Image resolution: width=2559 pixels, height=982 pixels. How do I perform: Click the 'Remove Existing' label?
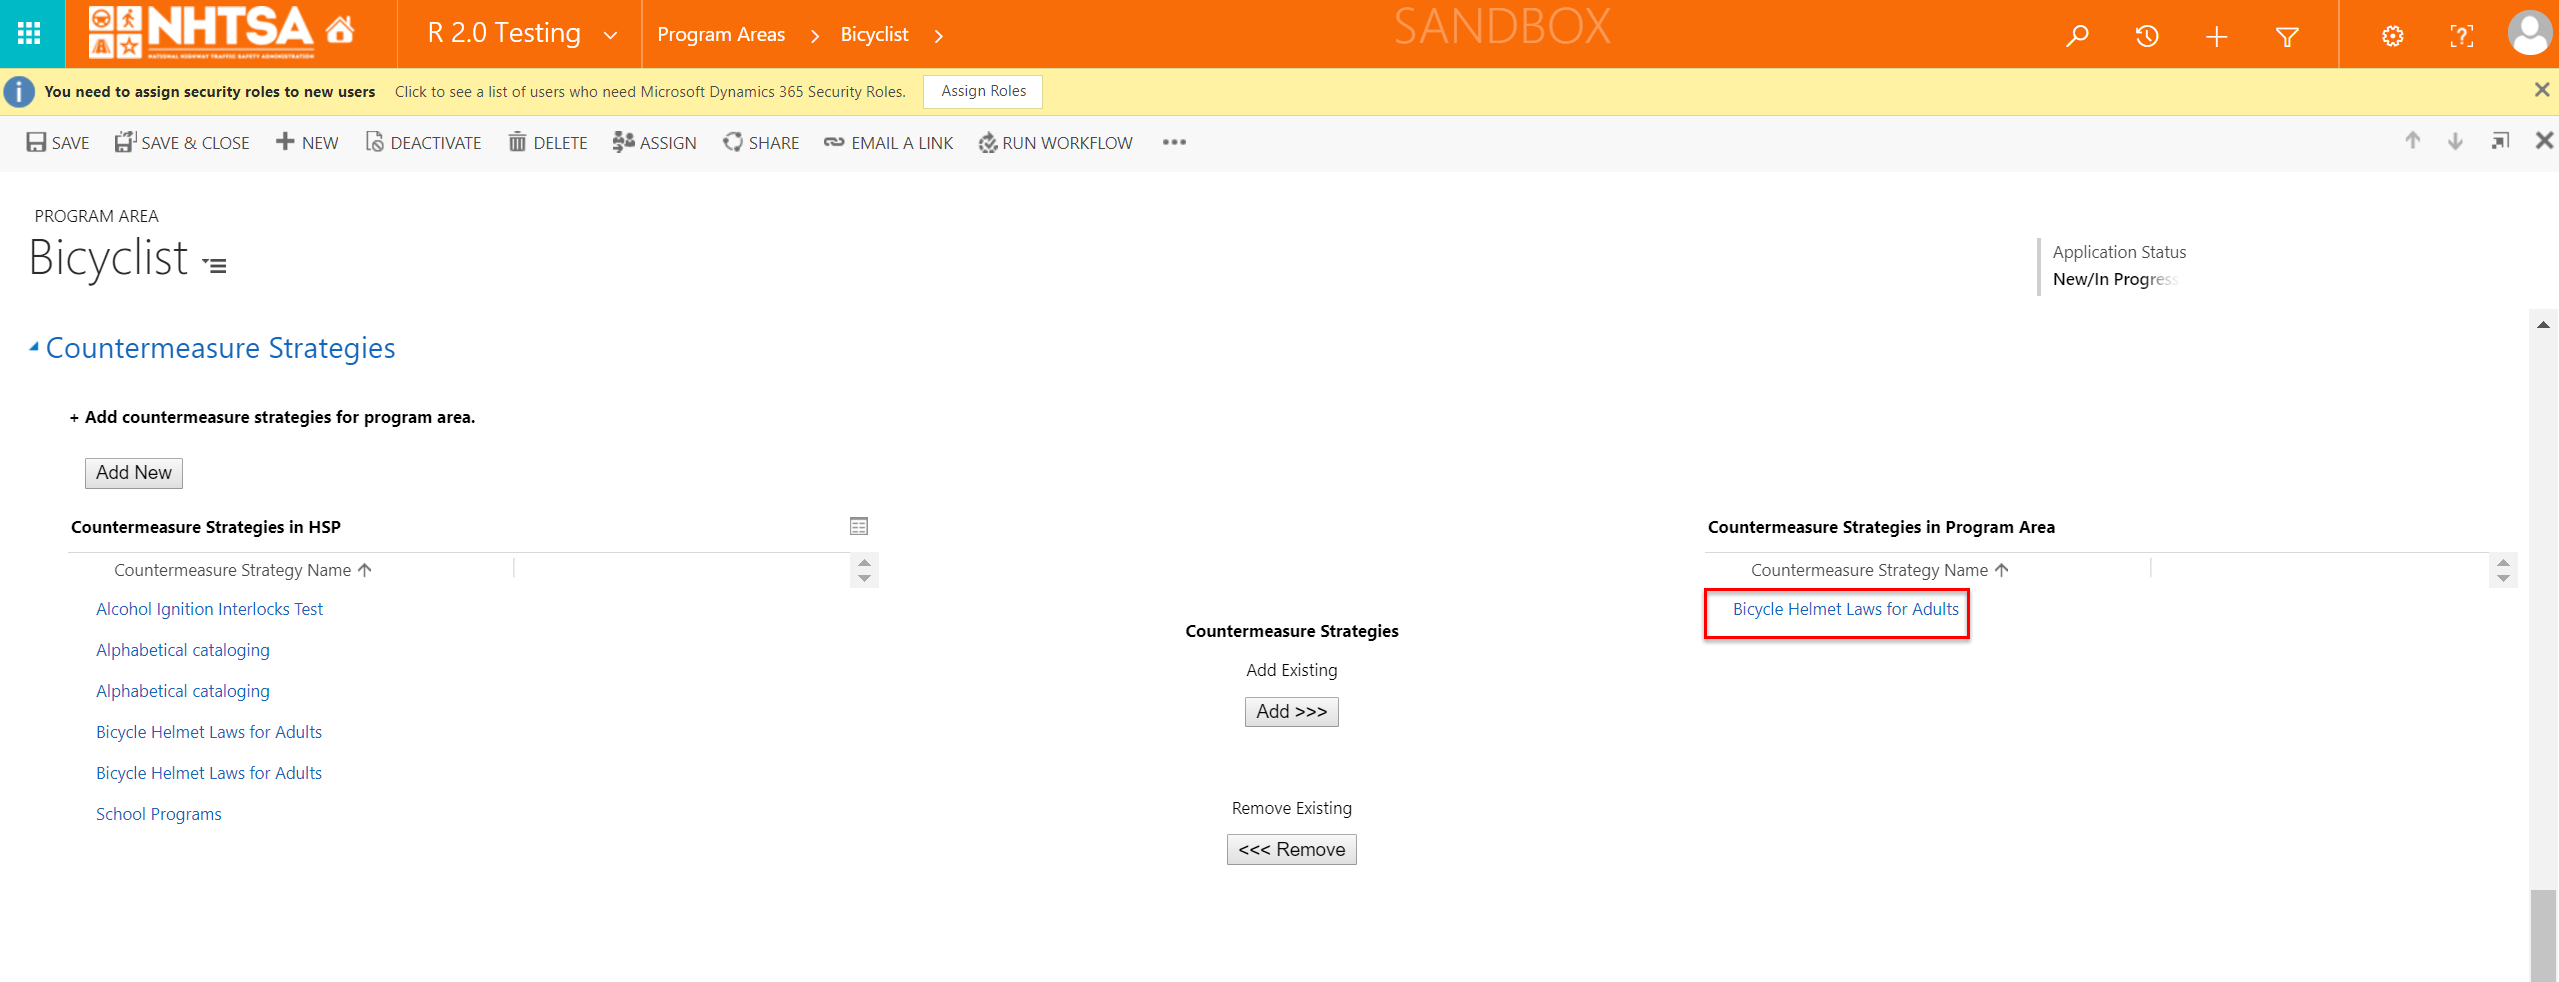pyautogui.click(x=1292, y=808)
